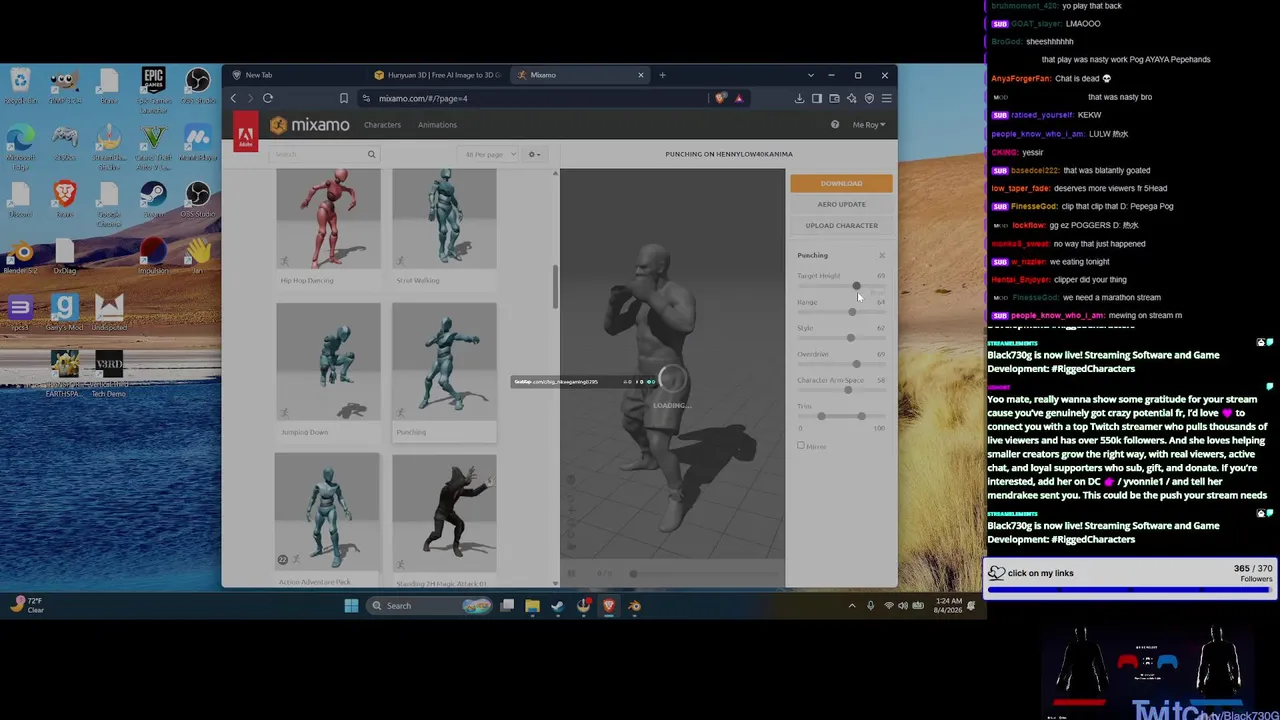
Task: Open the browser downloads icon
Action: click(x=800, y=98)
